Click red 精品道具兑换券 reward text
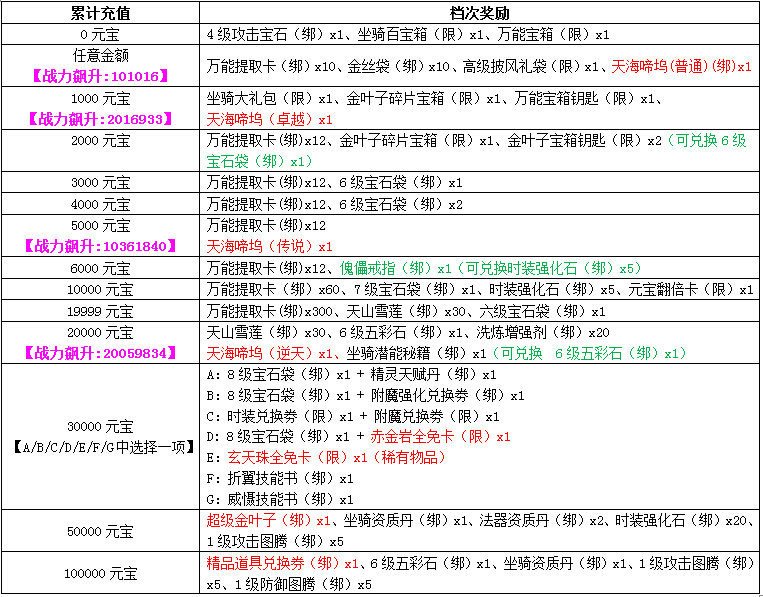Screen dimensions: 763x597 [276, 564]
